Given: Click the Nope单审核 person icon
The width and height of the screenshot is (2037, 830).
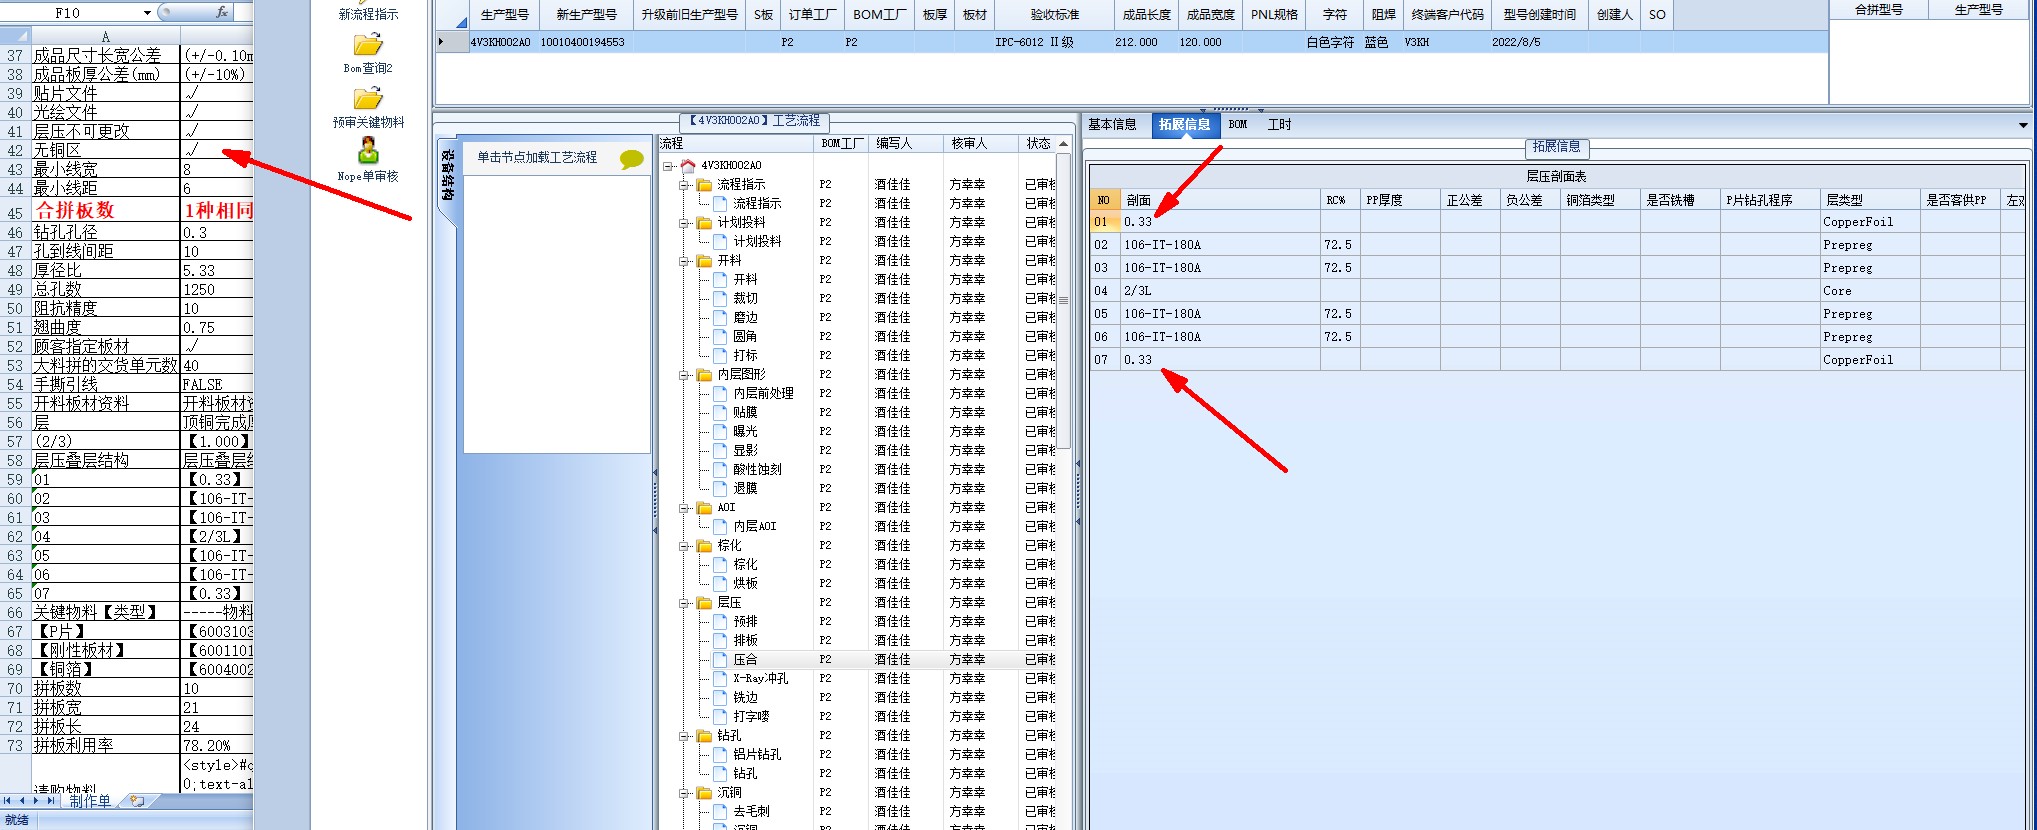Looking at the screenshot, I should coord(368,151).
